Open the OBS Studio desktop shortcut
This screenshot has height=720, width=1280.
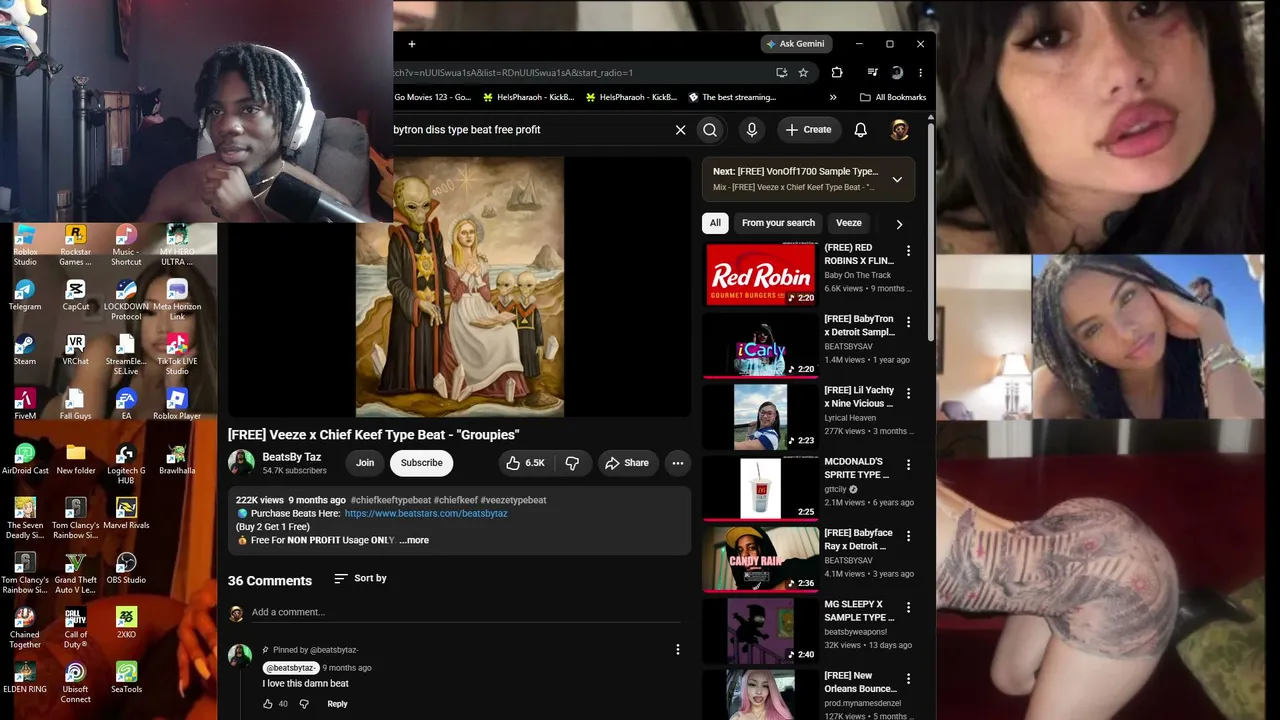click(x=126, y=569)
